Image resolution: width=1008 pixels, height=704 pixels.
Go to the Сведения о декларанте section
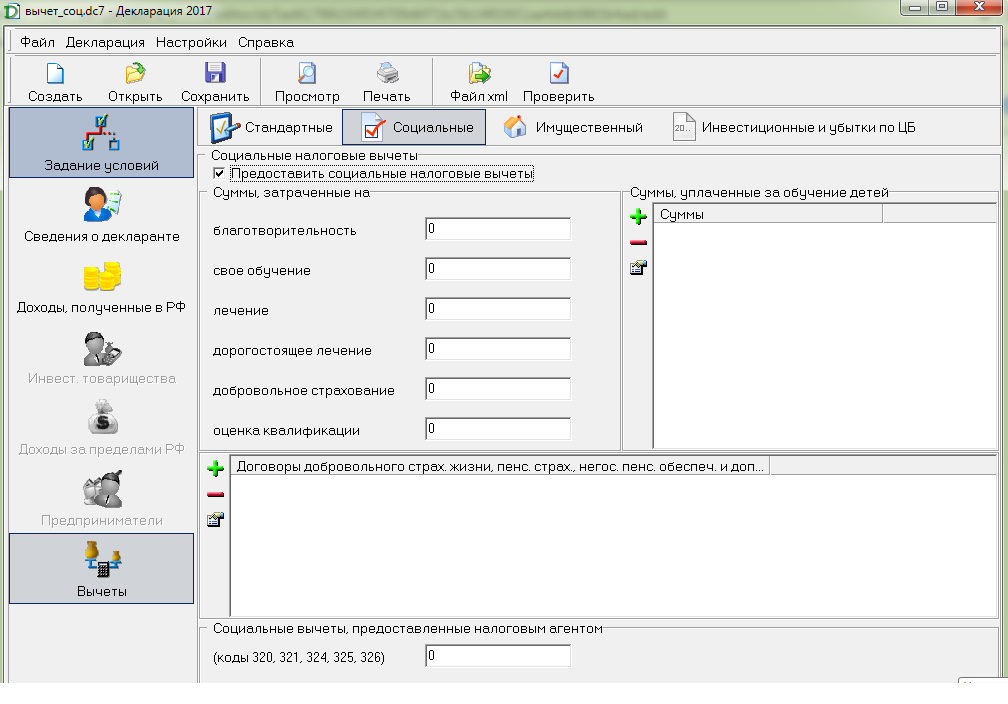click(102, 215)
